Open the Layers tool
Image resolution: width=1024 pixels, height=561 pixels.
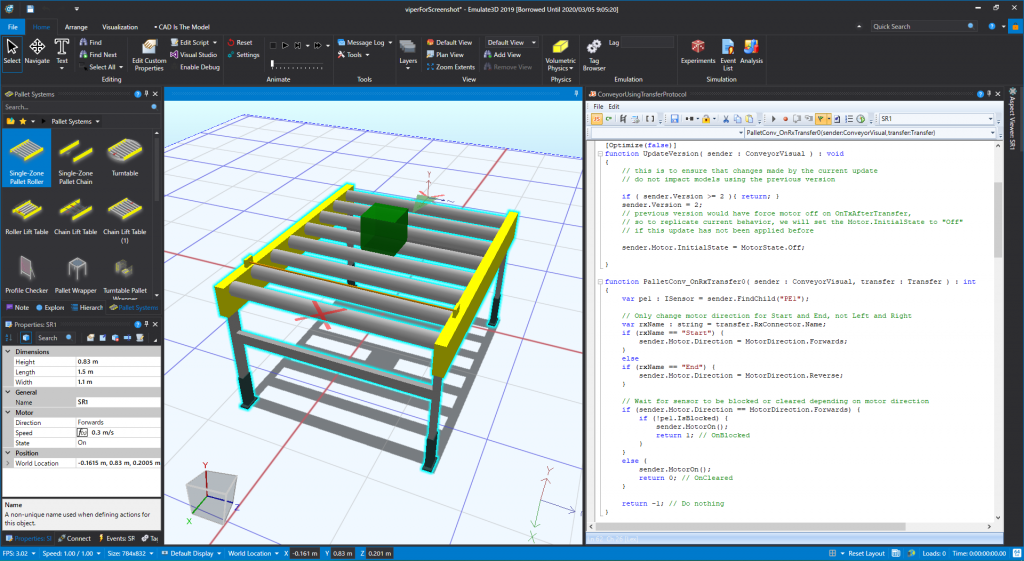click(x=408, y=54)
